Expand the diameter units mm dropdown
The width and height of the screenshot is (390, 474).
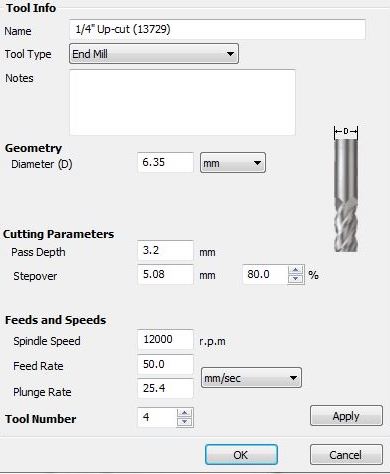point(233,163)
